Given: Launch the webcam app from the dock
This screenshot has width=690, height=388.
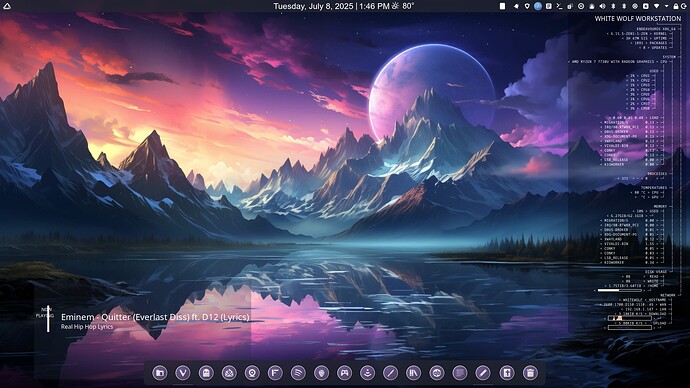Looking at the screenshot, I should tap(252, 373).
